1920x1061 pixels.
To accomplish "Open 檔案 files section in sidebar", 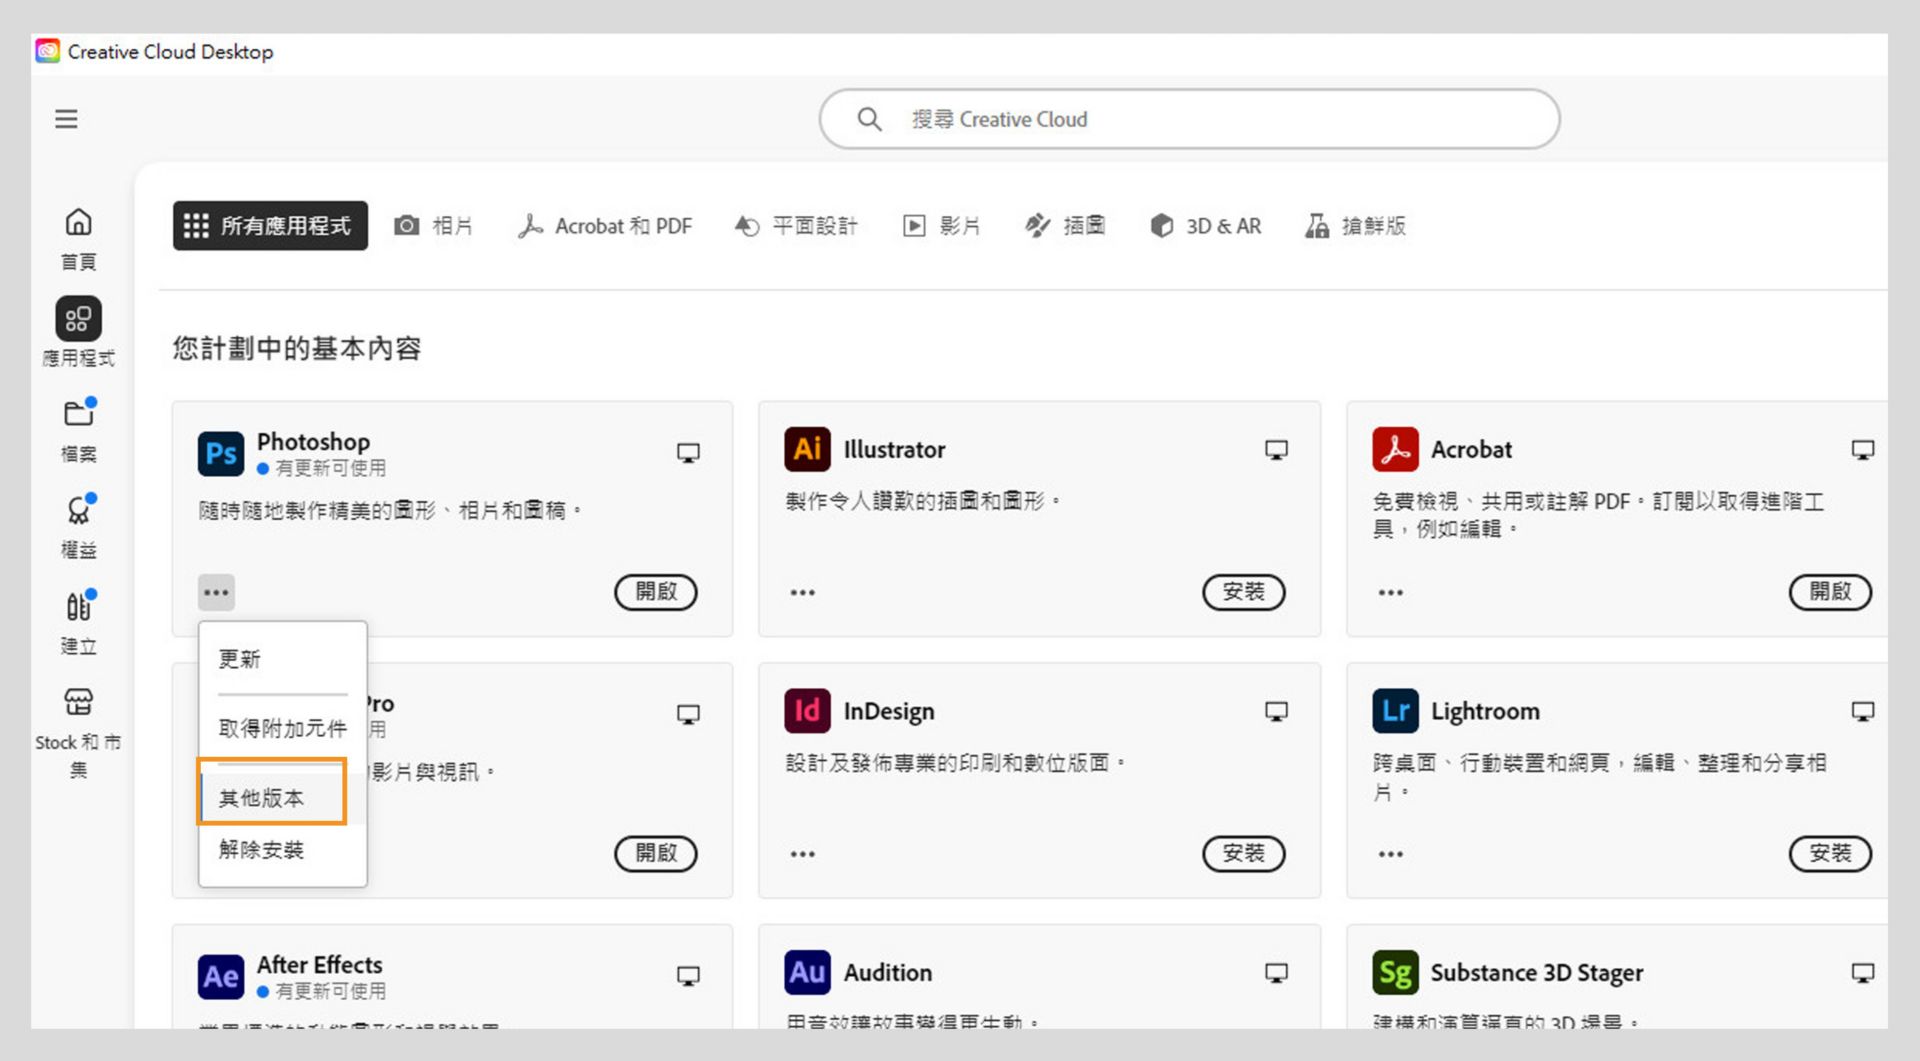I will click(78, 430).
